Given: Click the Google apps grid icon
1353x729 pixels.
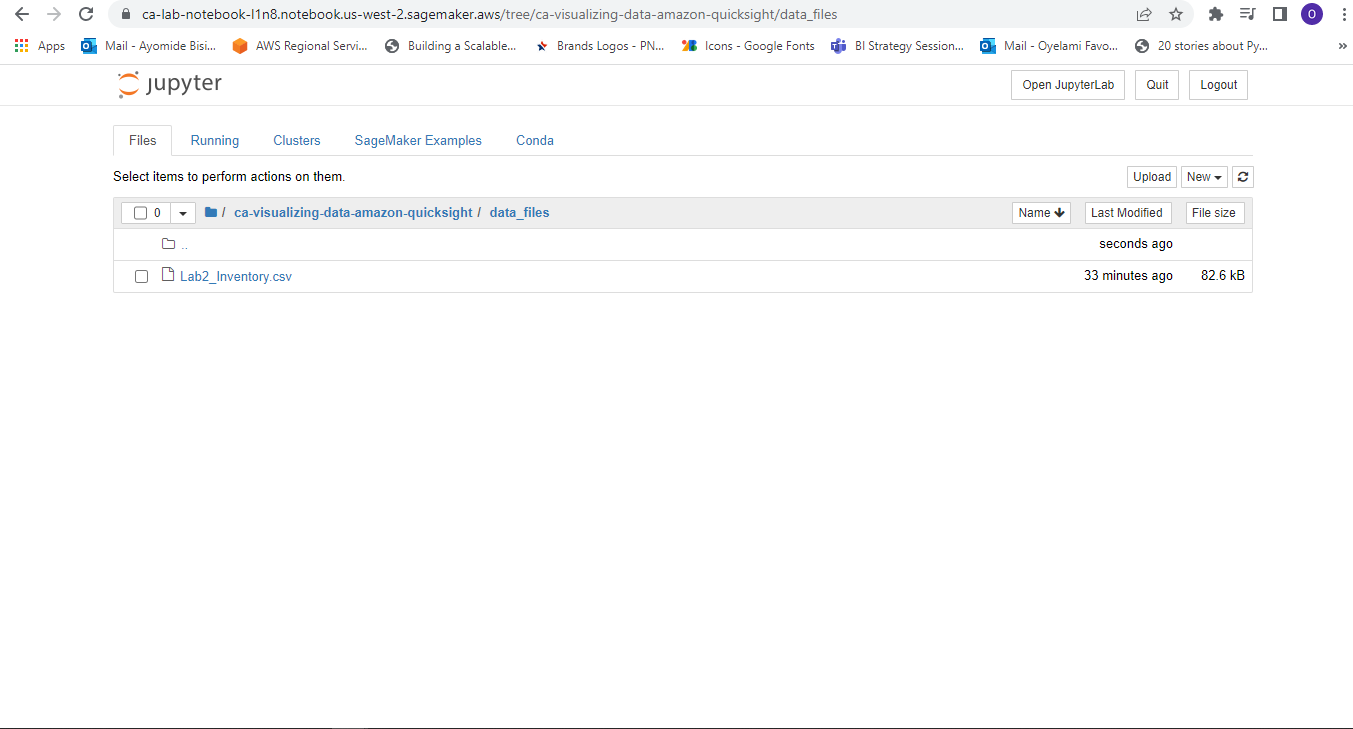Looking at the screenshot, I should [x=20, y=45].
